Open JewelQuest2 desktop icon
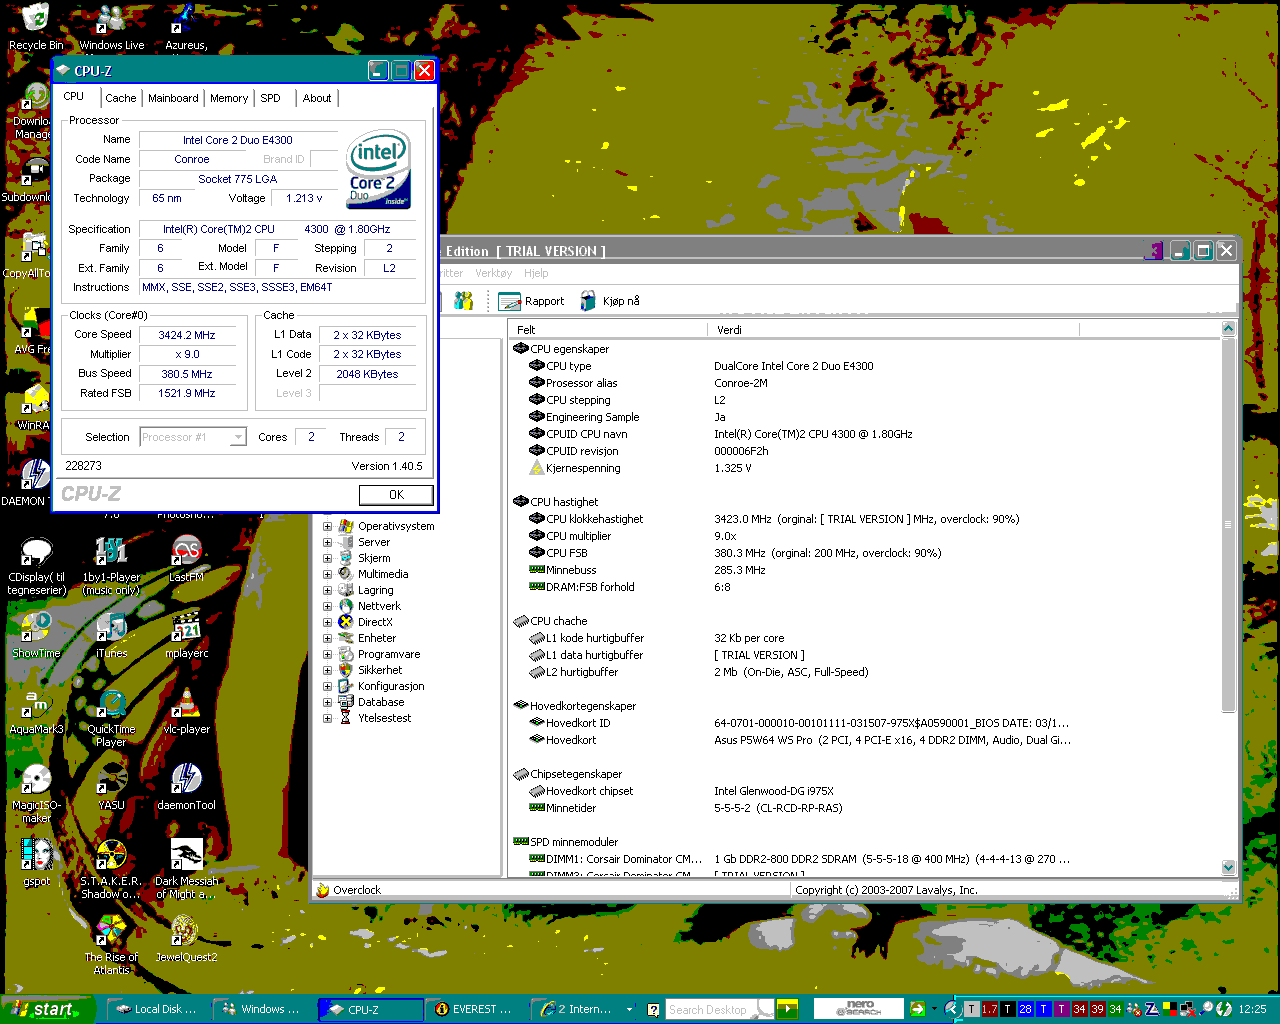1280x1024 pixels. pos(186,939)
